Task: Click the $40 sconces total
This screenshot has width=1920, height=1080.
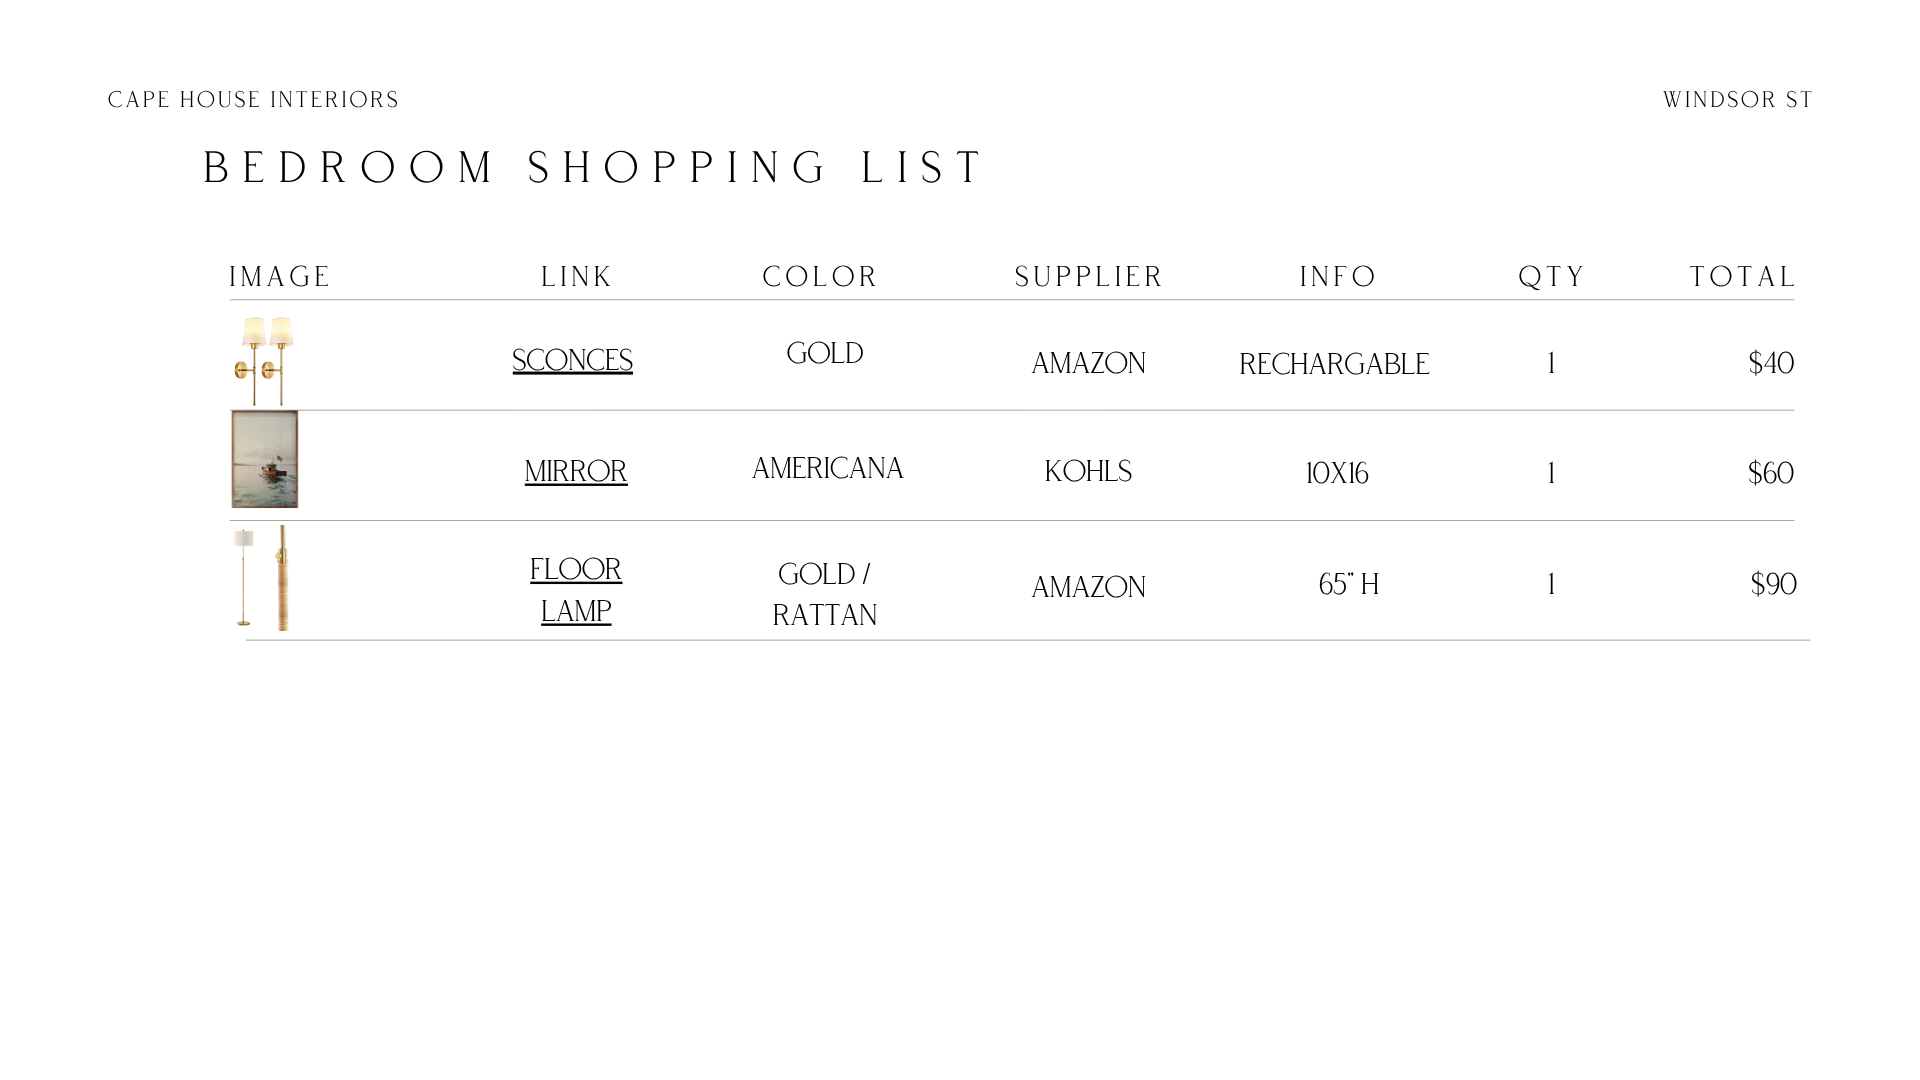Action: [1771, 363]
